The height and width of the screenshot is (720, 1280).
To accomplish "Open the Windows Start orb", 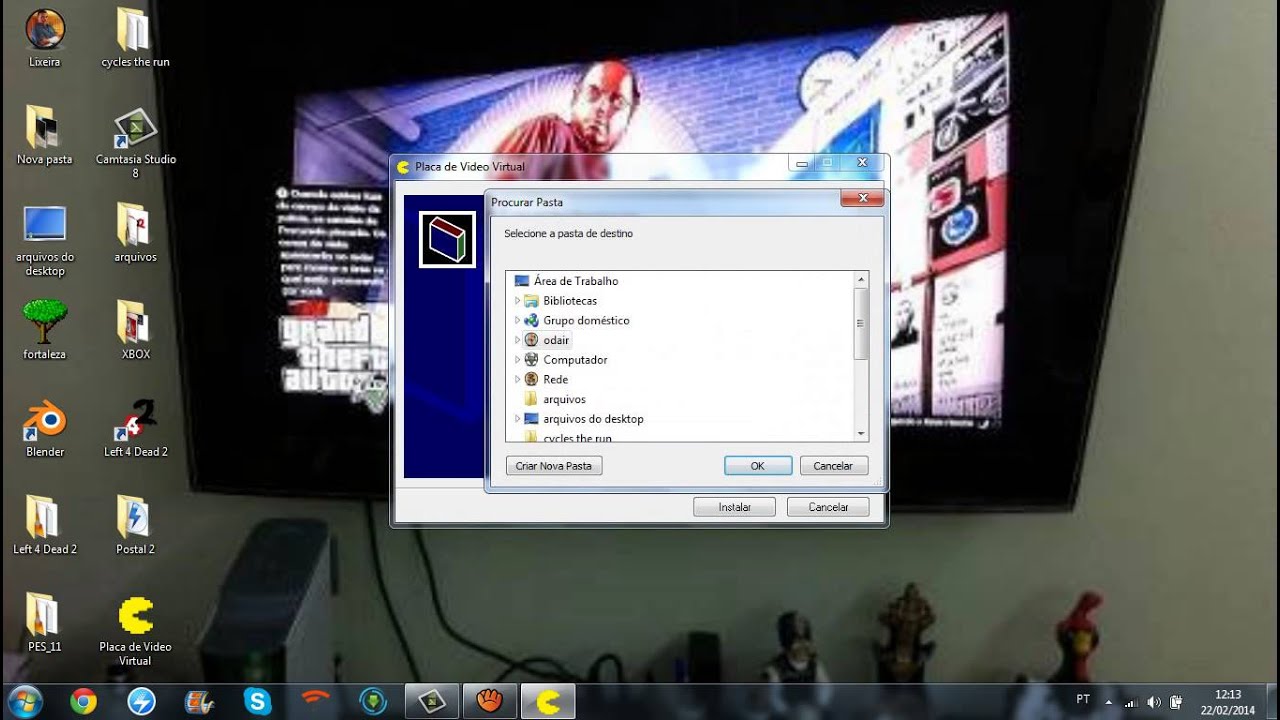I will click(x=26, y=701).
